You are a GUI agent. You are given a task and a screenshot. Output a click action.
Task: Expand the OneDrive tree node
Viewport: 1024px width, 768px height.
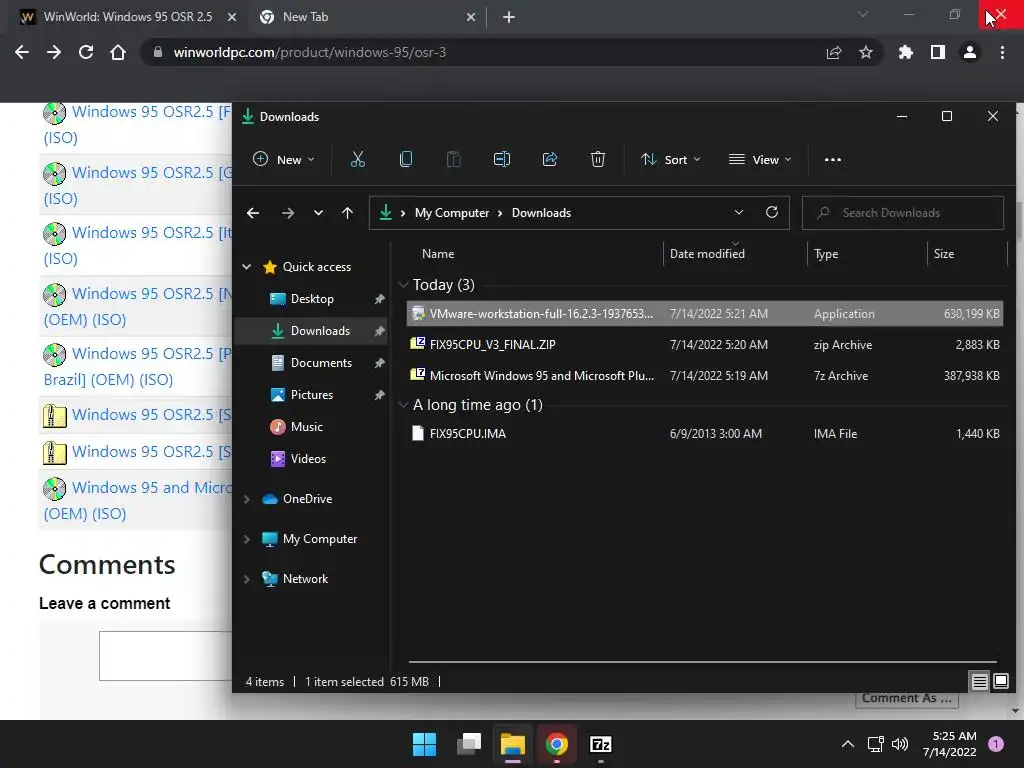pyautogui.click(x=246, y=499)
